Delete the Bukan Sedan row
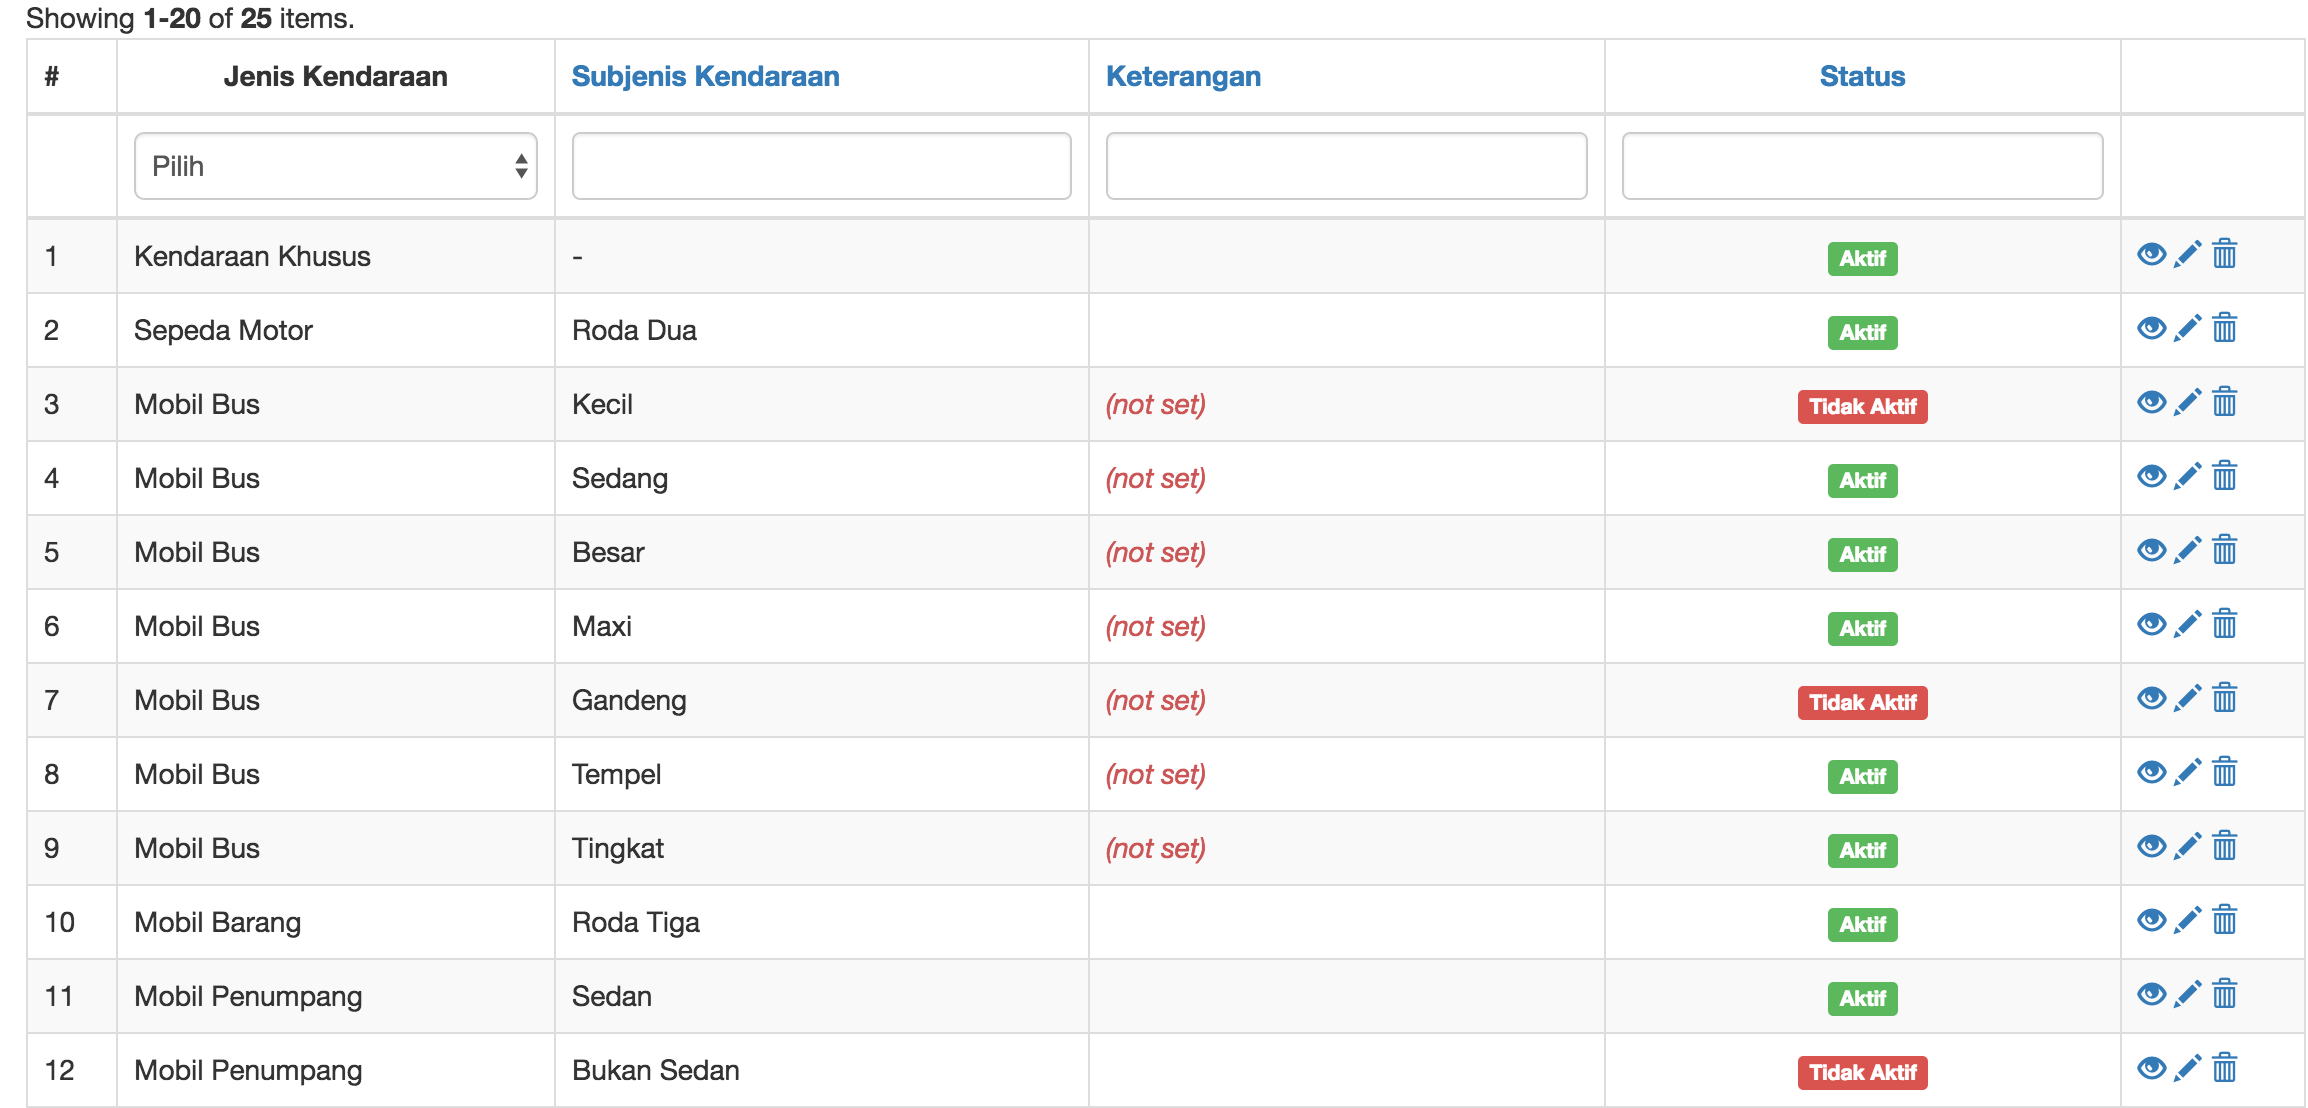This screenshot has width=2308, height=1108. pos(2224,1069)
